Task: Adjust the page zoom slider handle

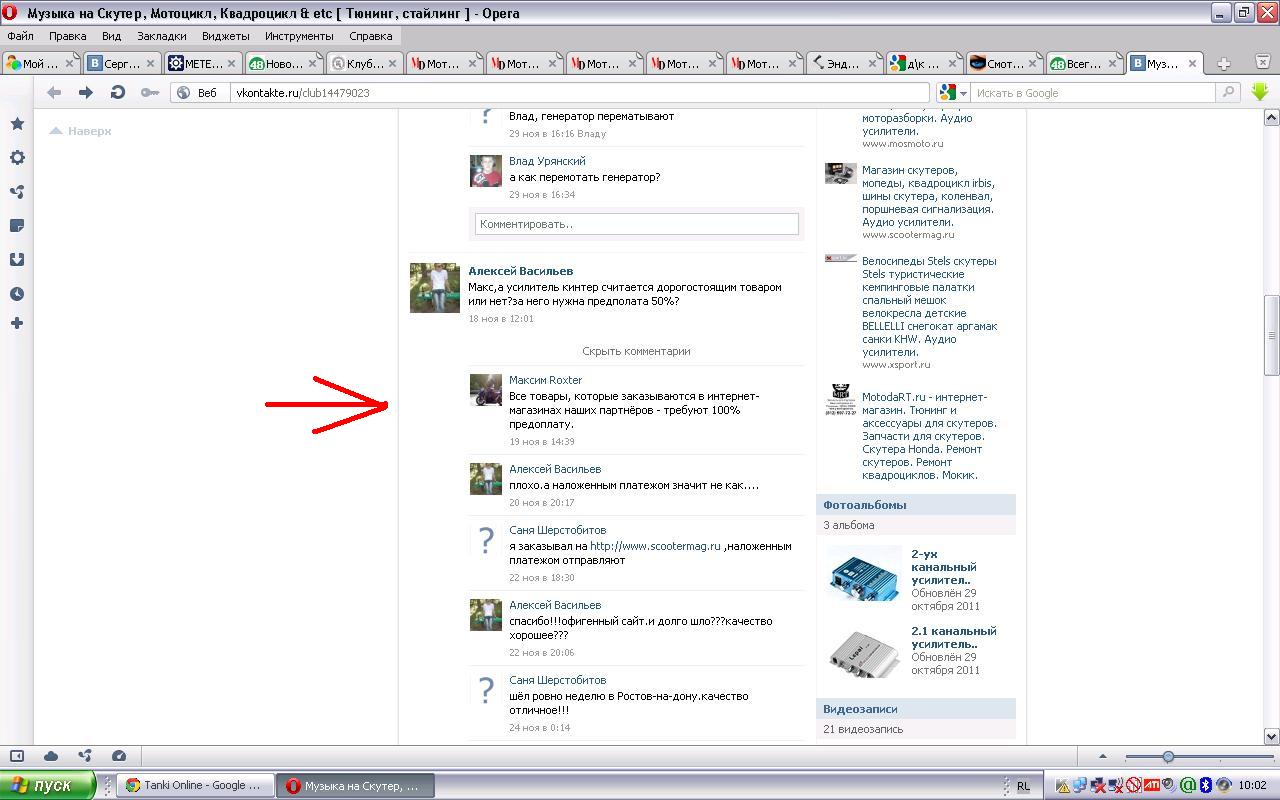Action: [1167, 757]
